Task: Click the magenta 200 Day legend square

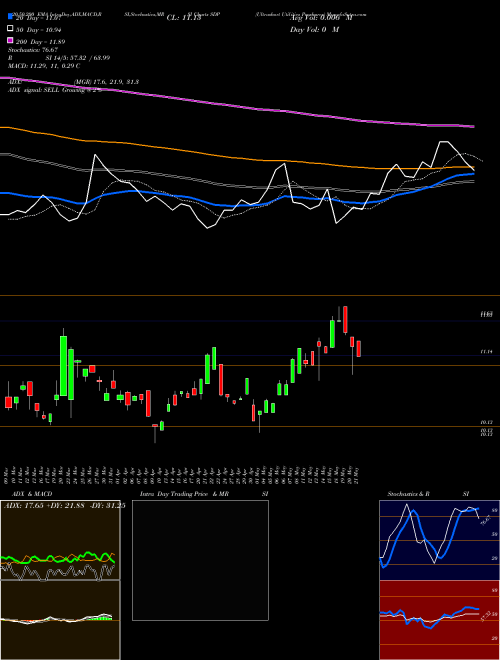Action: pyautogui.click(x=11, y=41)
